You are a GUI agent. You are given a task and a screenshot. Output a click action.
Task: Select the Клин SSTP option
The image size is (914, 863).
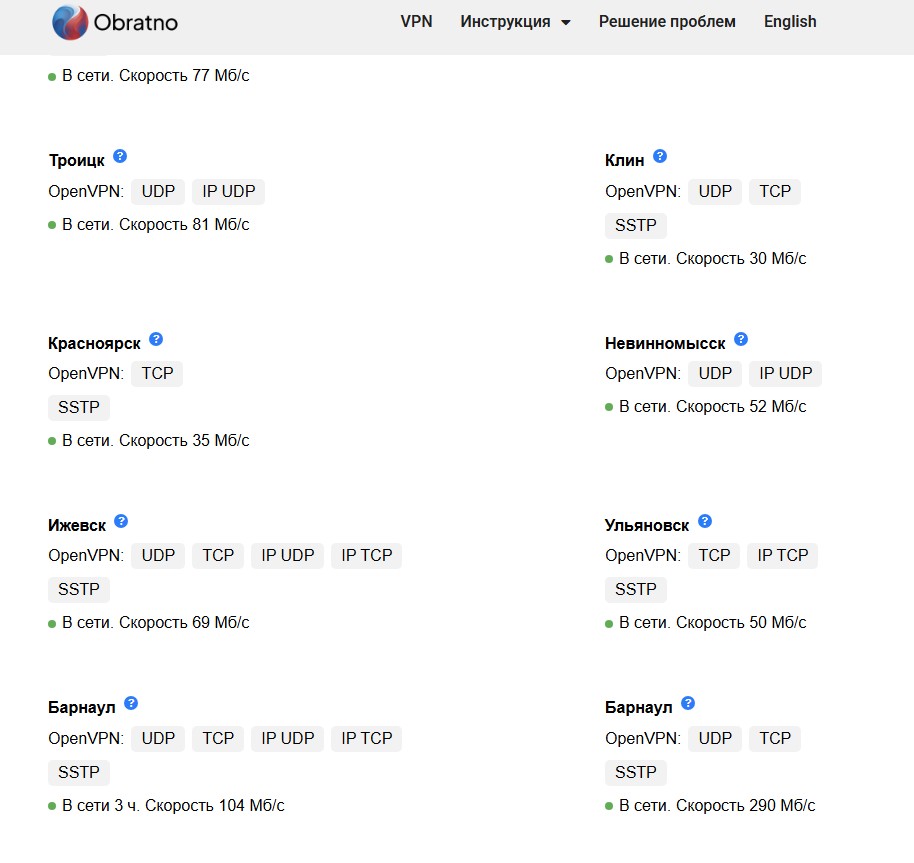pos(635,226)
